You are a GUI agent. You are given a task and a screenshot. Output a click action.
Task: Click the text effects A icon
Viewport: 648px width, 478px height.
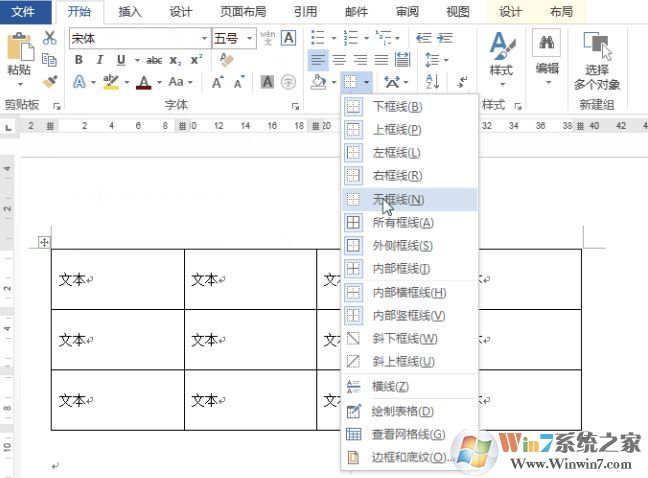(x=79, y=82)
